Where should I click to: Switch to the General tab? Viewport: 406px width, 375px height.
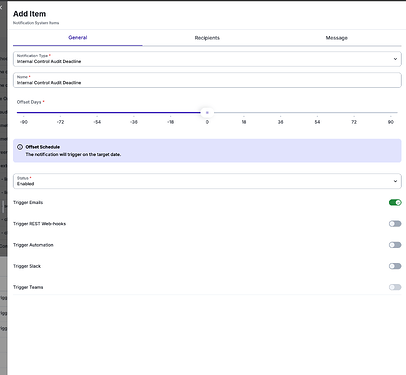[78, 38]
